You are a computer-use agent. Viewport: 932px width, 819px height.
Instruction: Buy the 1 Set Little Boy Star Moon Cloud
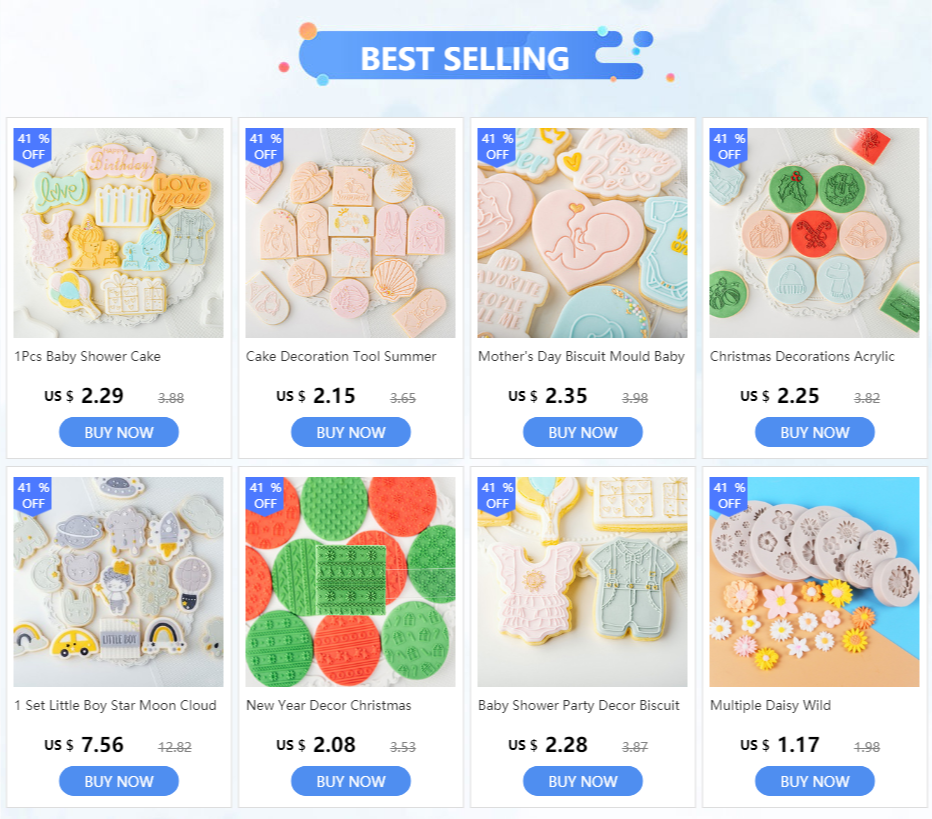point(119,781)
